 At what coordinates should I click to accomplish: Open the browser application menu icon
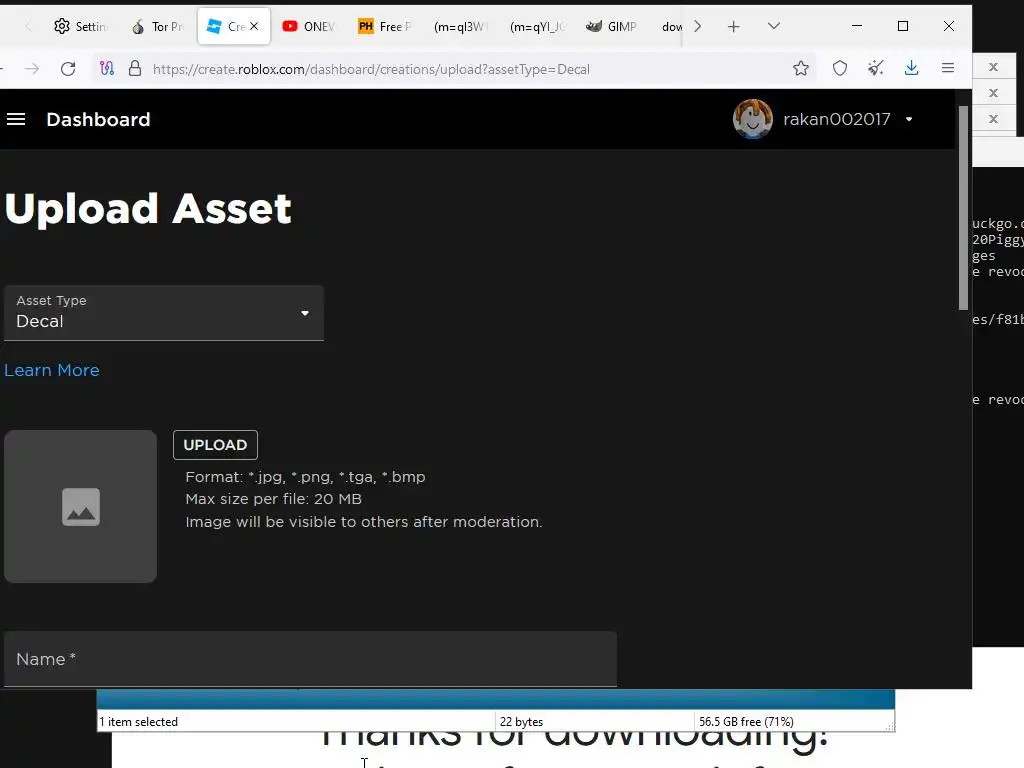click(948, 68)
